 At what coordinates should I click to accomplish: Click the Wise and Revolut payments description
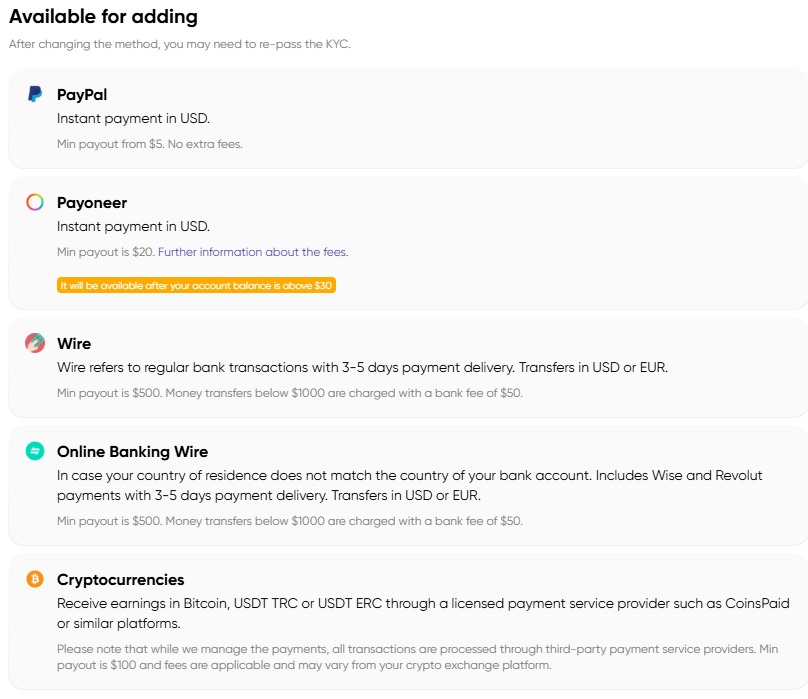[400, 485]
